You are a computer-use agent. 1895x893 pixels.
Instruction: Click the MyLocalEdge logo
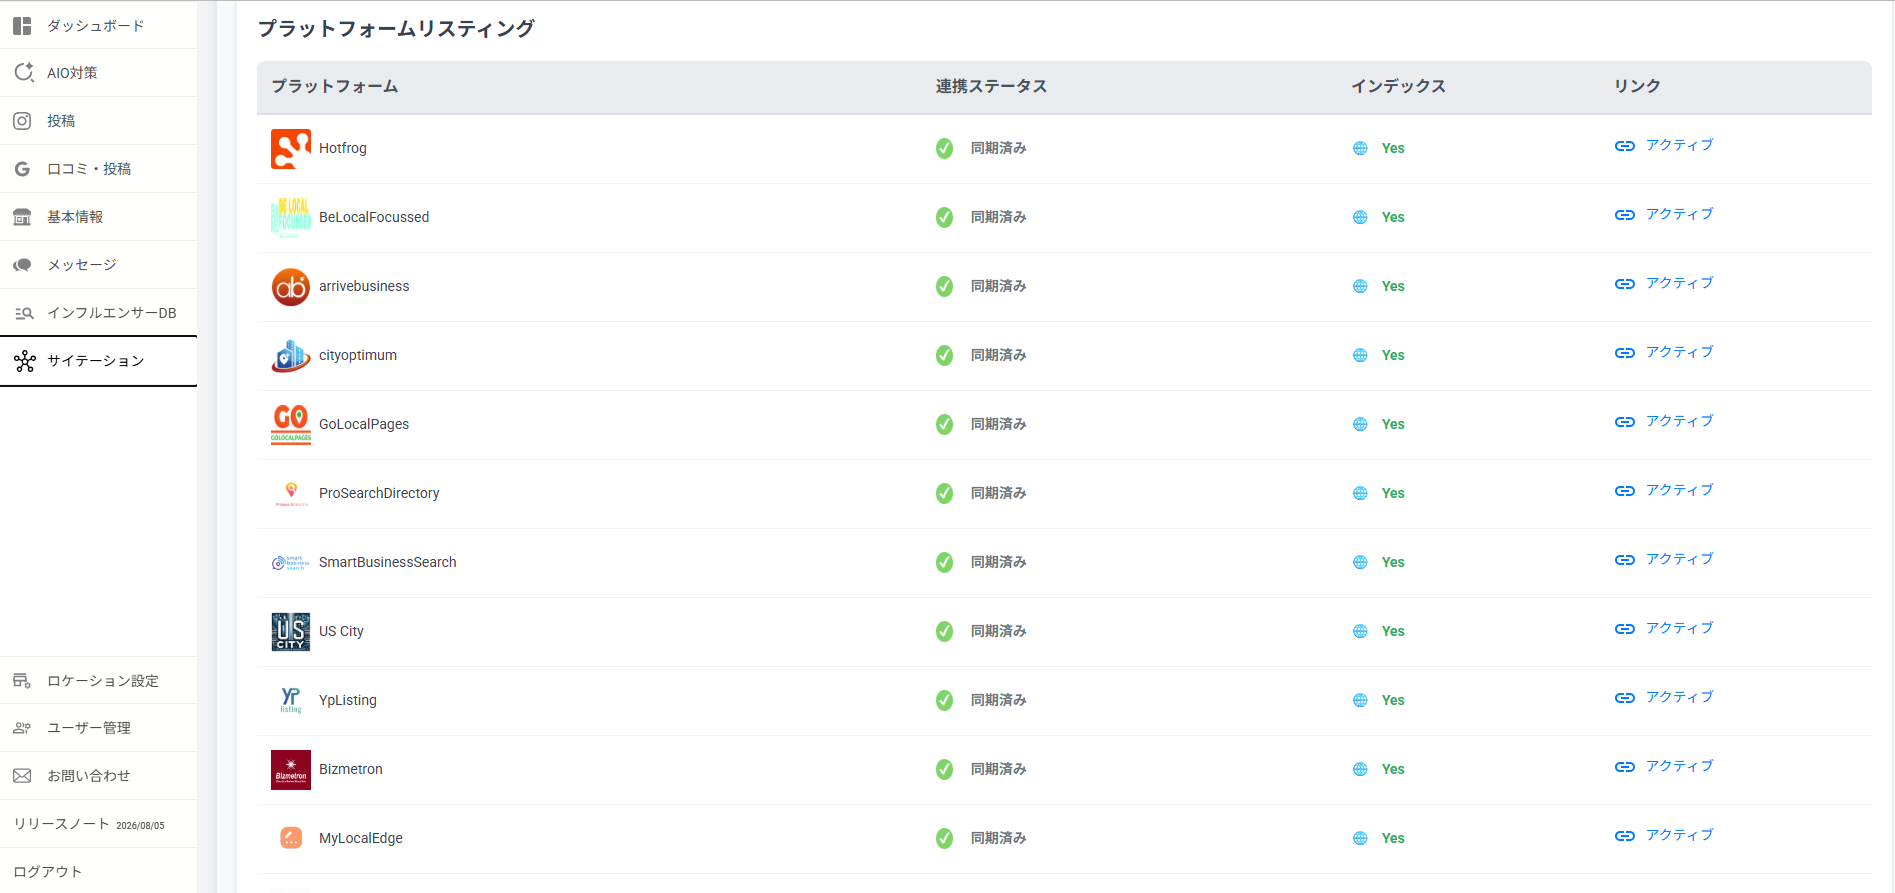[291, 838]
